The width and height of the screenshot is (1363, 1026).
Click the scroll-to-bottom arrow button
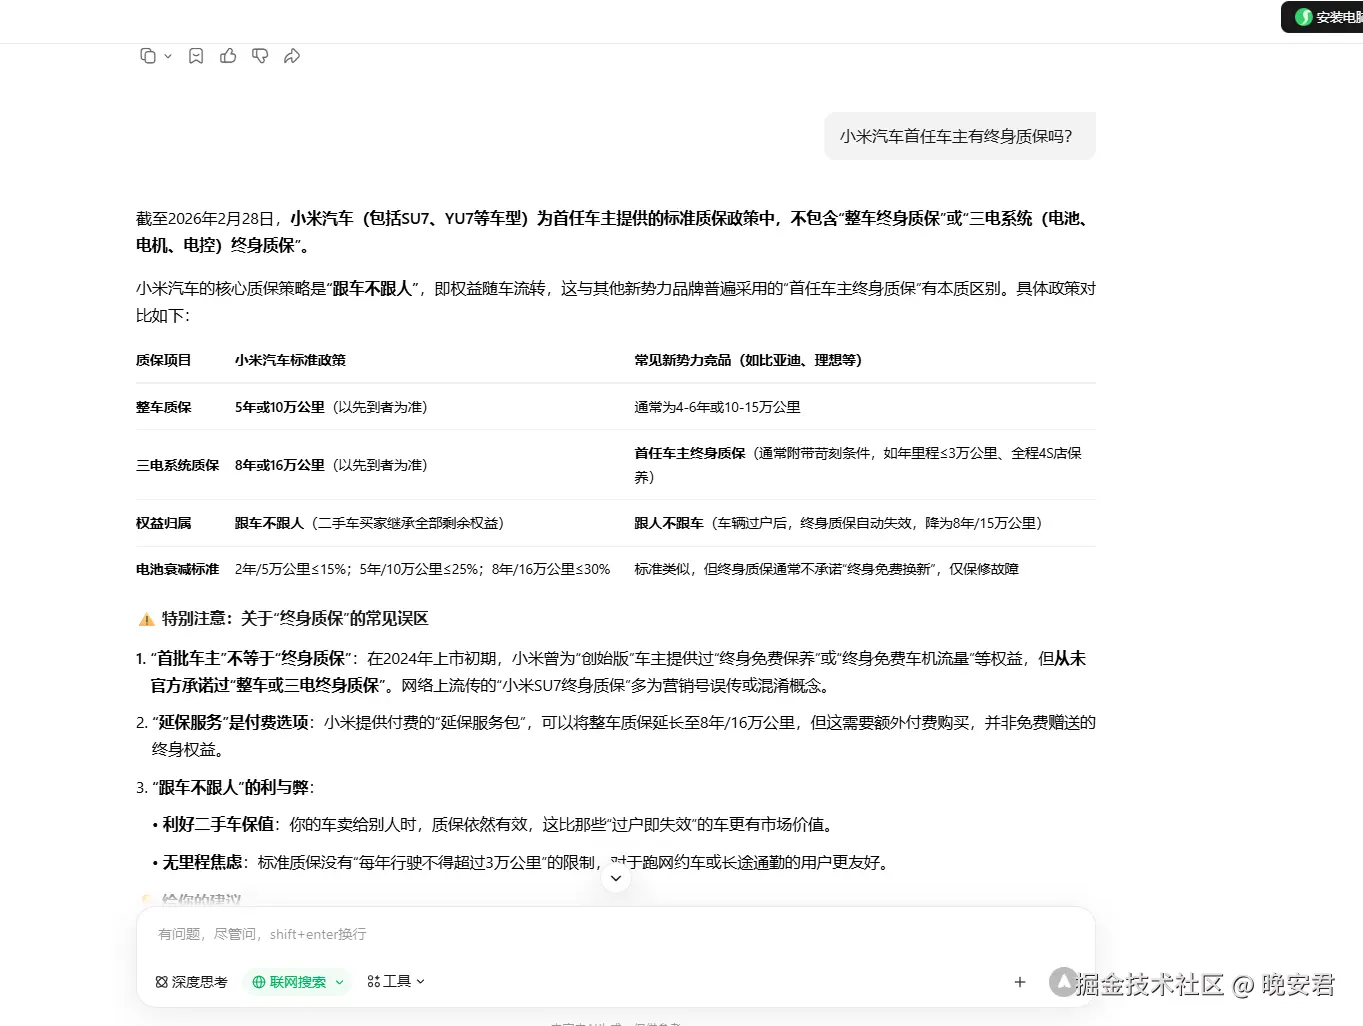616,877
